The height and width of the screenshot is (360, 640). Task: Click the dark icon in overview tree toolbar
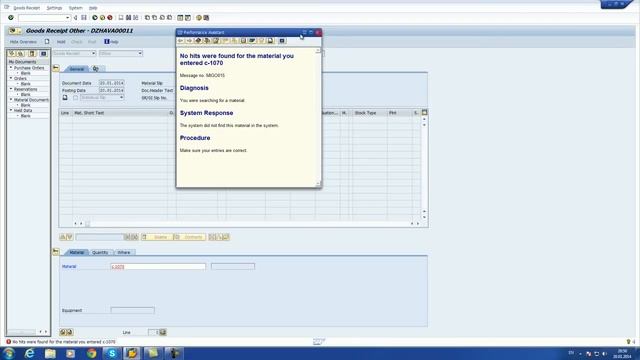[x=43, y=53]
